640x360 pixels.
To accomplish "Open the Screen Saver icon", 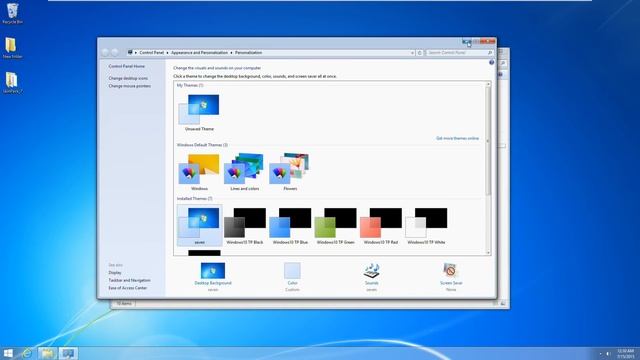I will (x=451, y=271).
